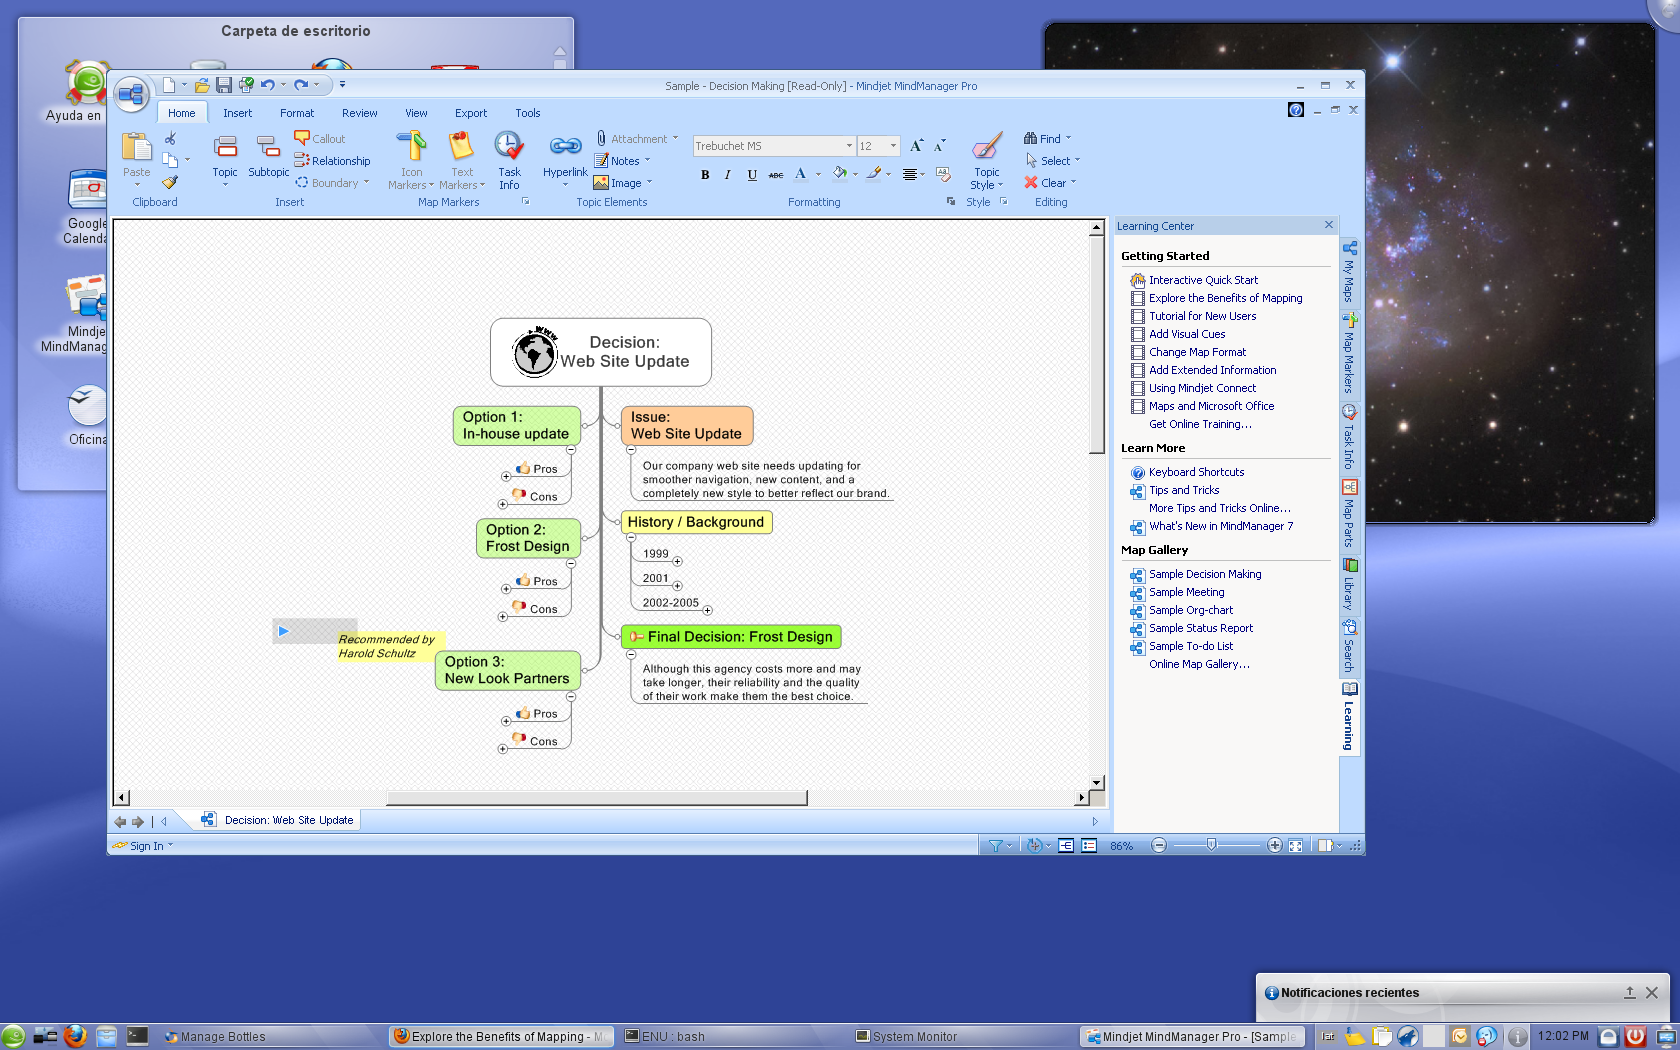The width and height of the screenshot is (1680, 1050).
Task: Switch to the View ribbon tab
Action: click(x=416, y=113)
